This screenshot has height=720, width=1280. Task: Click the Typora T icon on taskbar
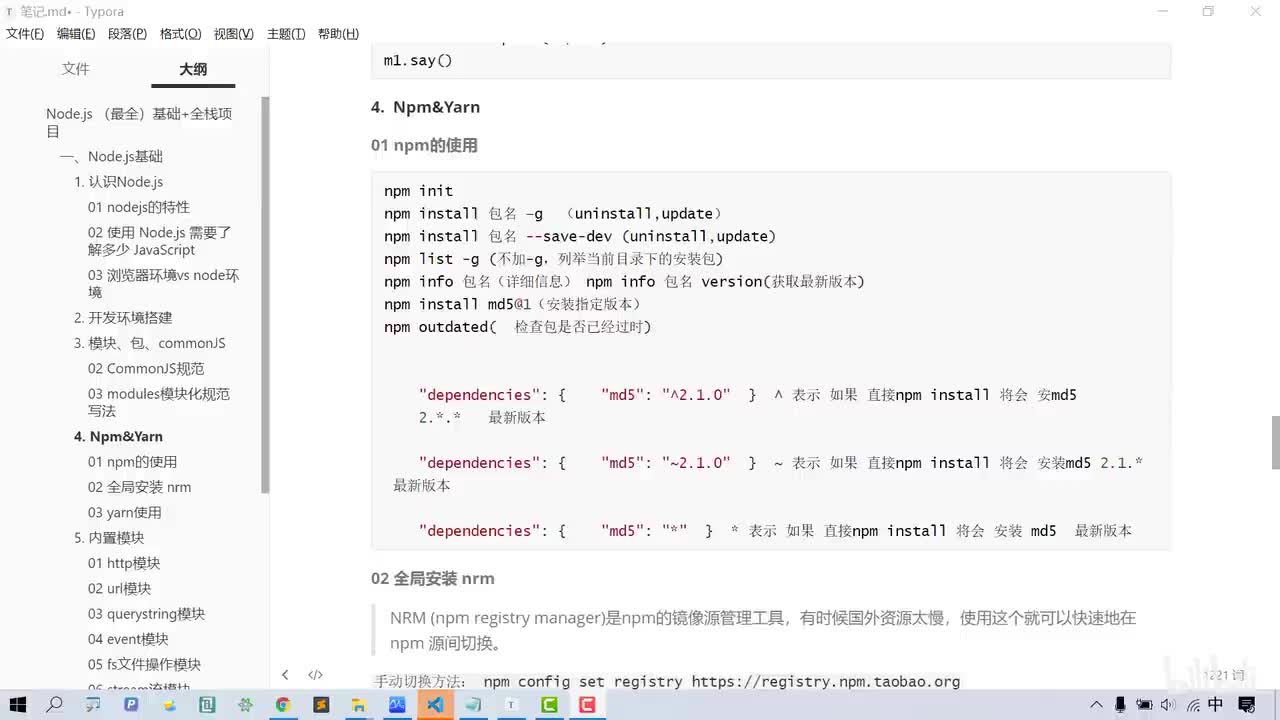511,705
